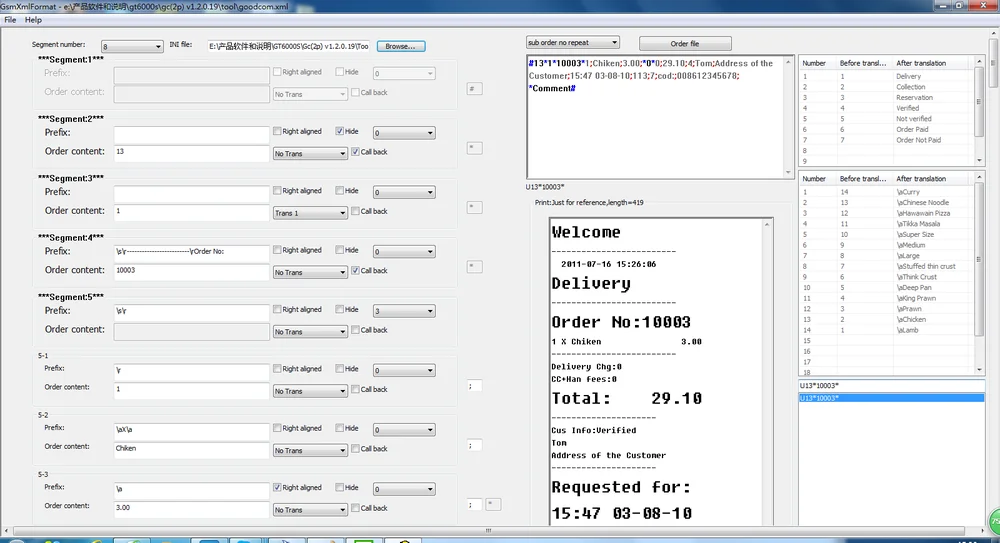
Task: Click Segment 3 Order content field with 1
Action: 191,212
